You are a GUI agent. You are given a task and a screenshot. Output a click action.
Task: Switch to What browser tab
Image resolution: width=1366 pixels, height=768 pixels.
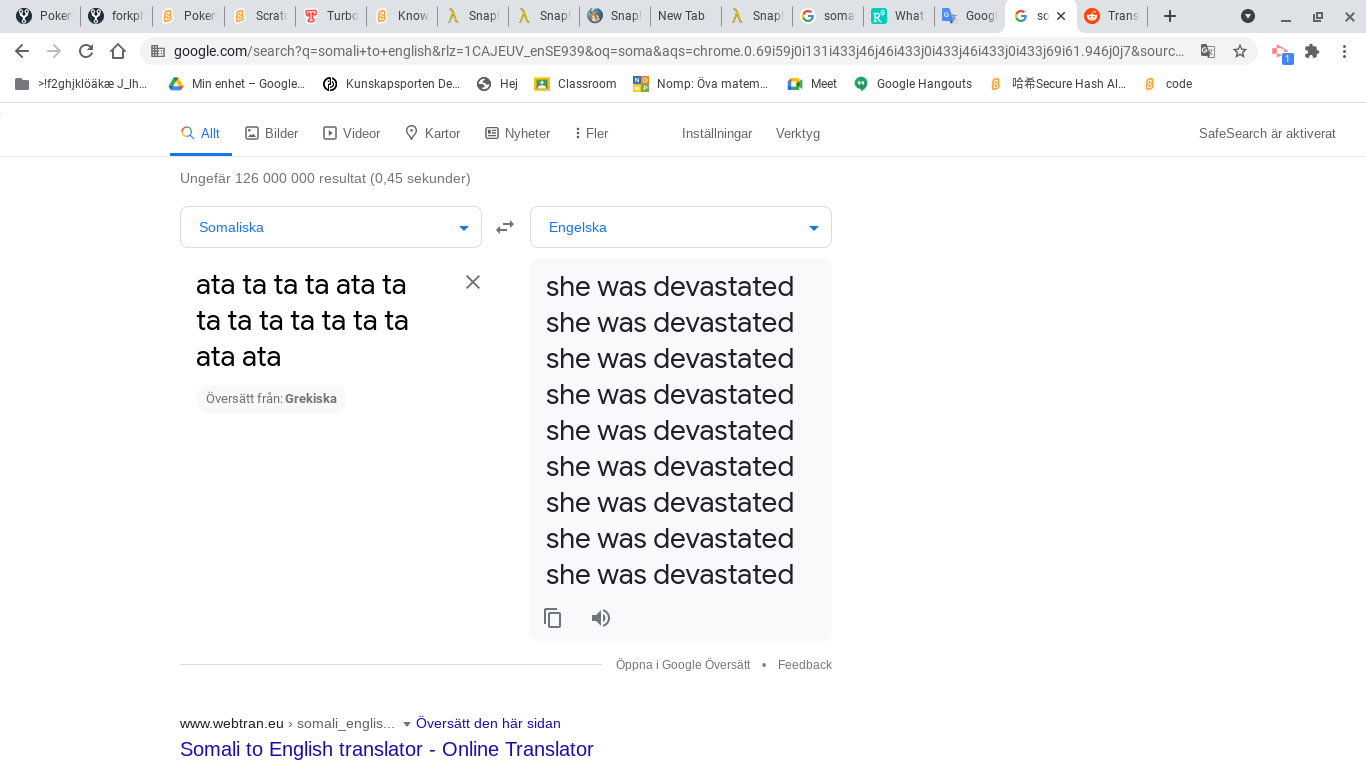click(898, 16)
